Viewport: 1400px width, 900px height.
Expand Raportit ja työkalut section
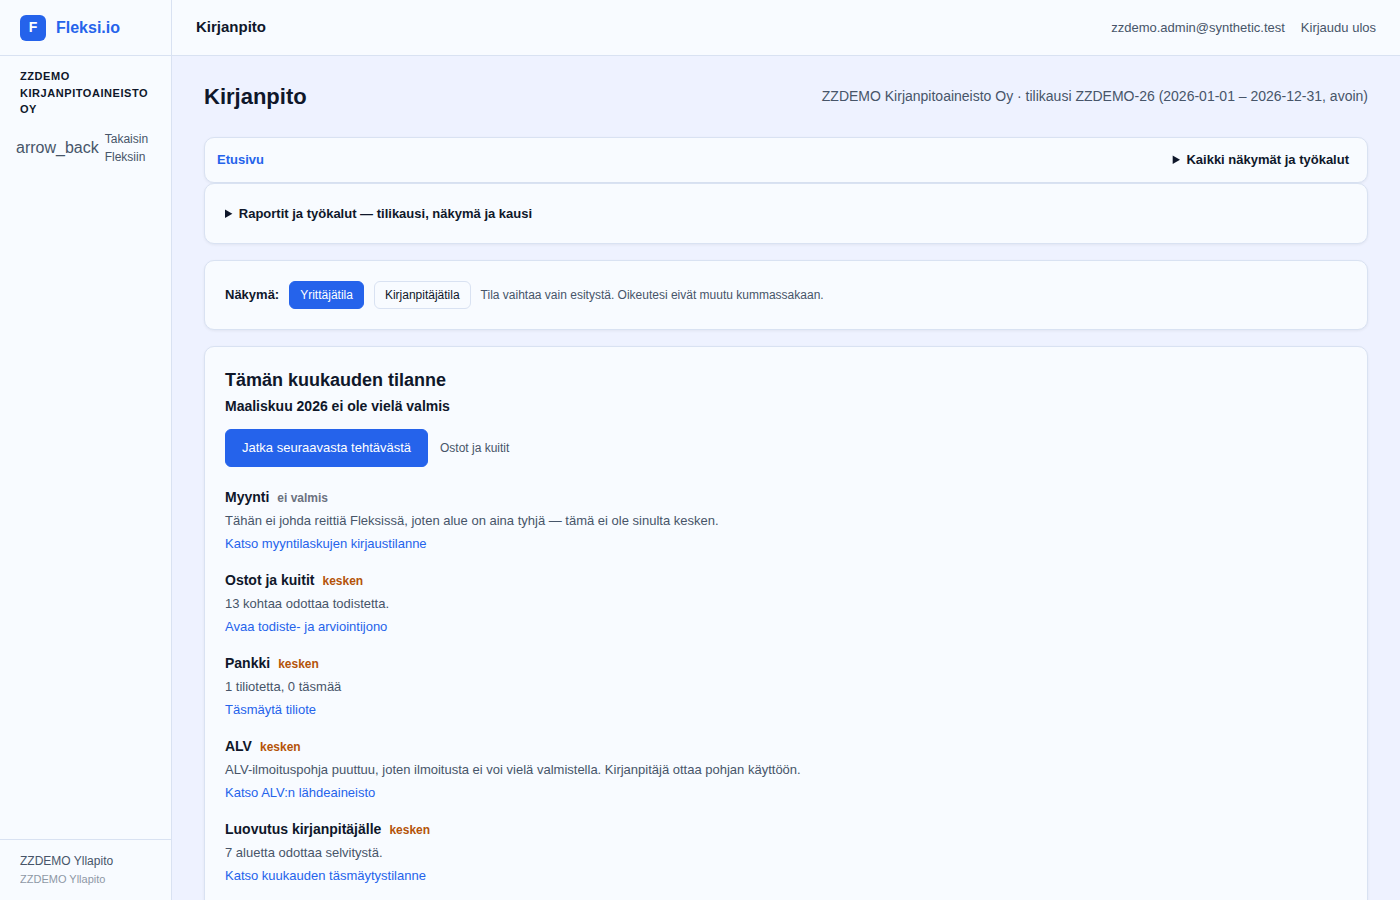(x=379, y=214)
